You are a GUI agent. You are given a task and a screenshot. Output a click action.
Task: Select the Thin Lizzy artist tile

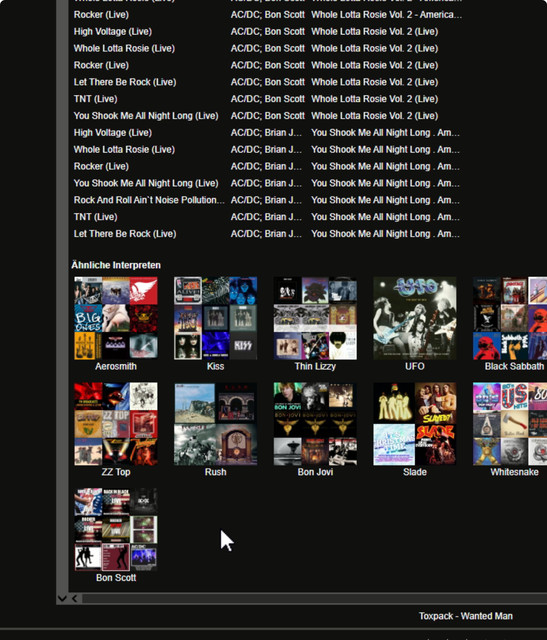click(x=315, y=318)
